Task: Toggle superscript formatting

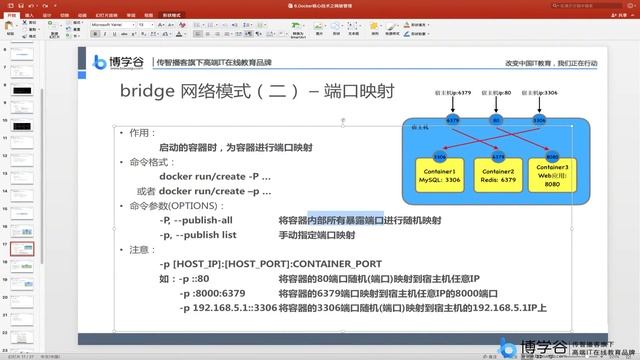Action: point(134,34)
